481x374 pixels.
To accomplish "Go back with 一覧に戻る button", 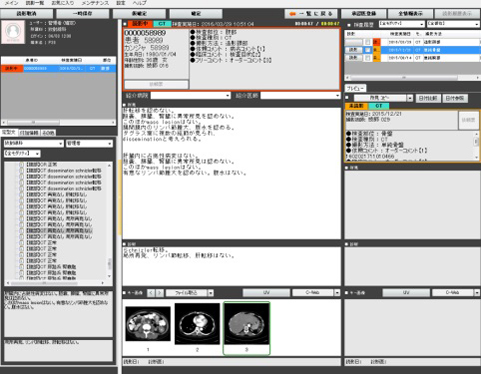I will [x=311, y=14].
